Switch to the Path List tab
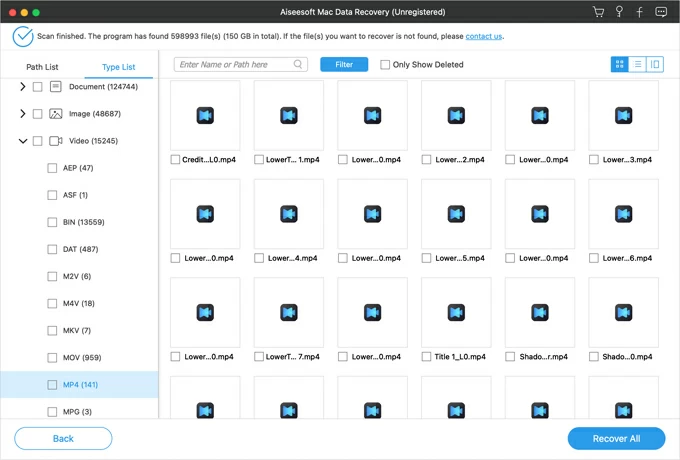This screenshot has width=680, height=460. 42,67
